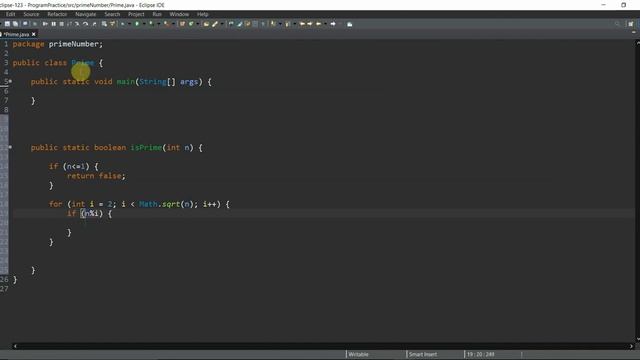Screen dimensions: 640x360
Task: Click the 'isPrime' method name in code
Action: pos(146,147)
